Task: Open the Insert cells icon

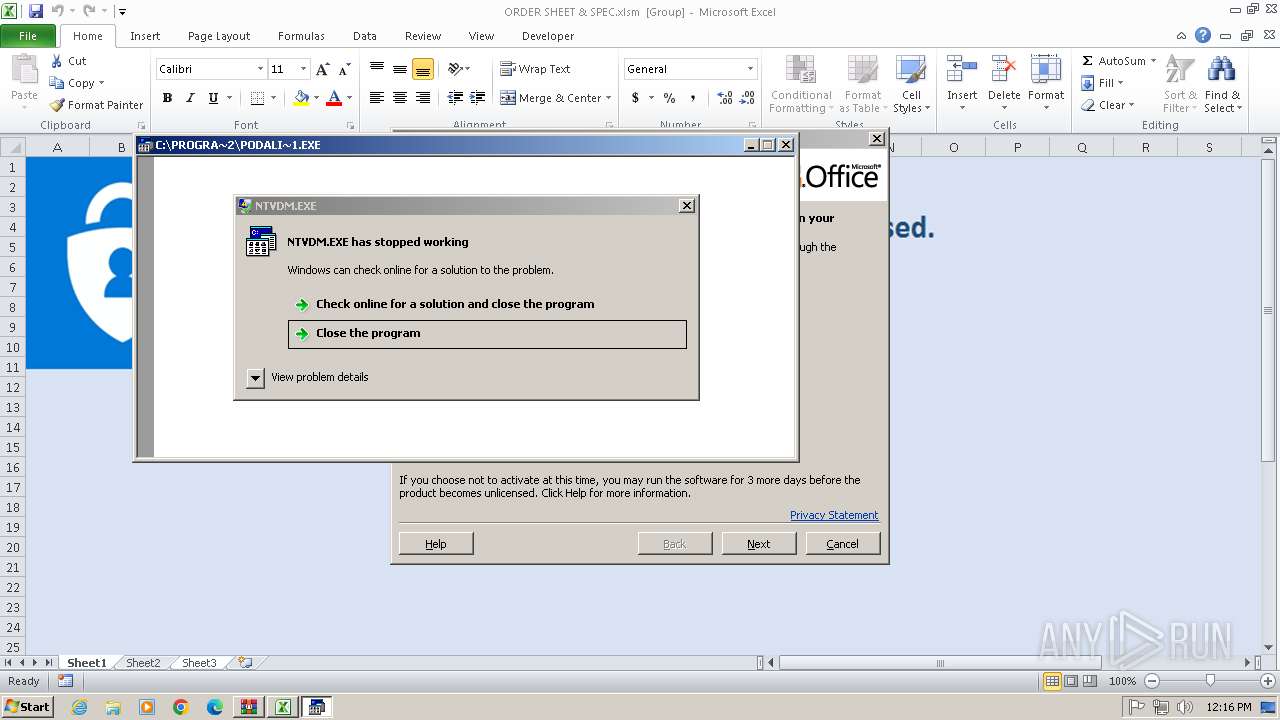Action: point(962,70)
